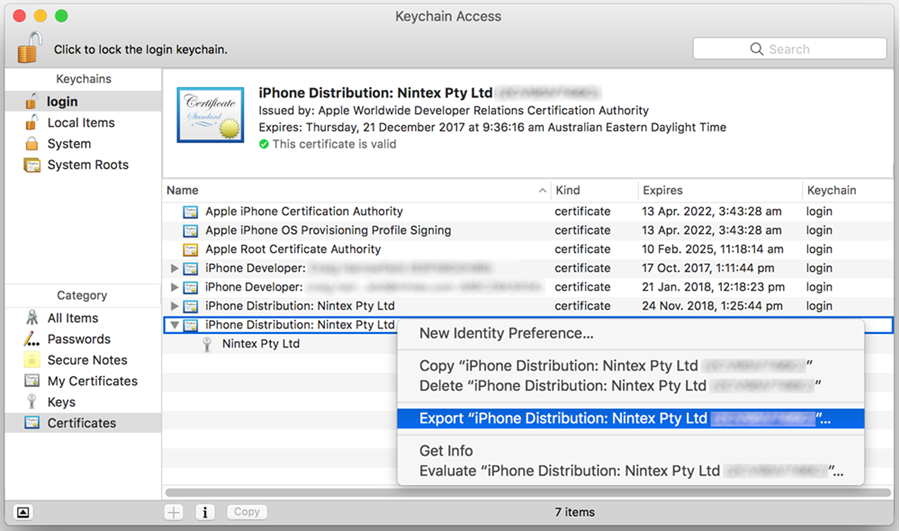Viewport: 900px width, 531px height.
Task: Click 24 Nov. 2018, 1:25:44 pm expiry
Action: click(712, 306)
